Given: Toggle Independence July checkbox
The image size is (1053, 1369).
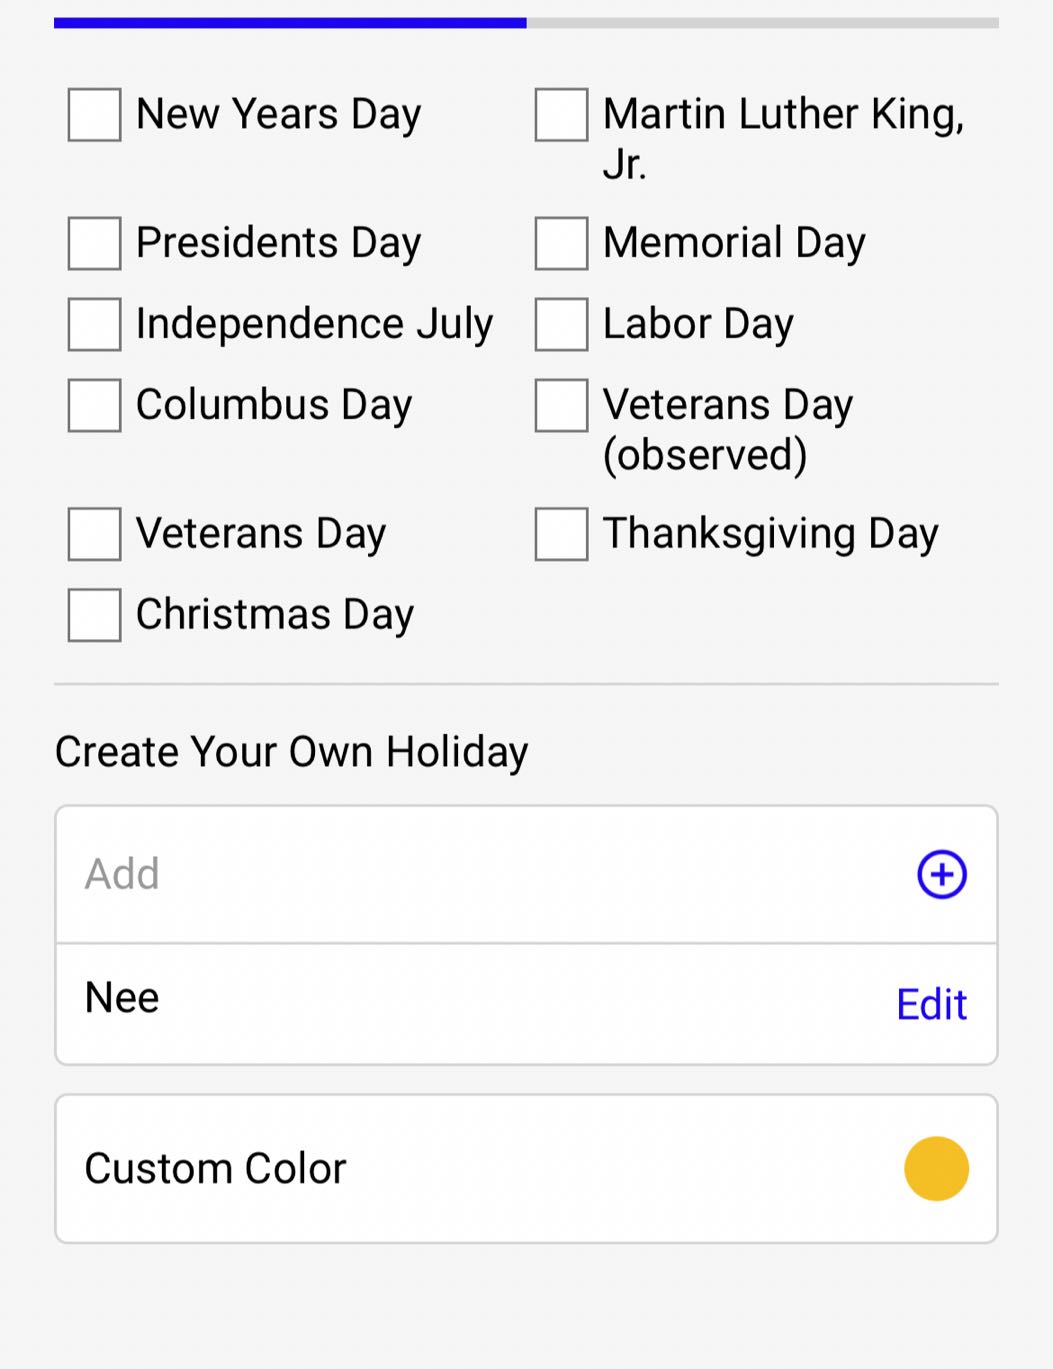Looking at the screenshot, I should (95, 324).
